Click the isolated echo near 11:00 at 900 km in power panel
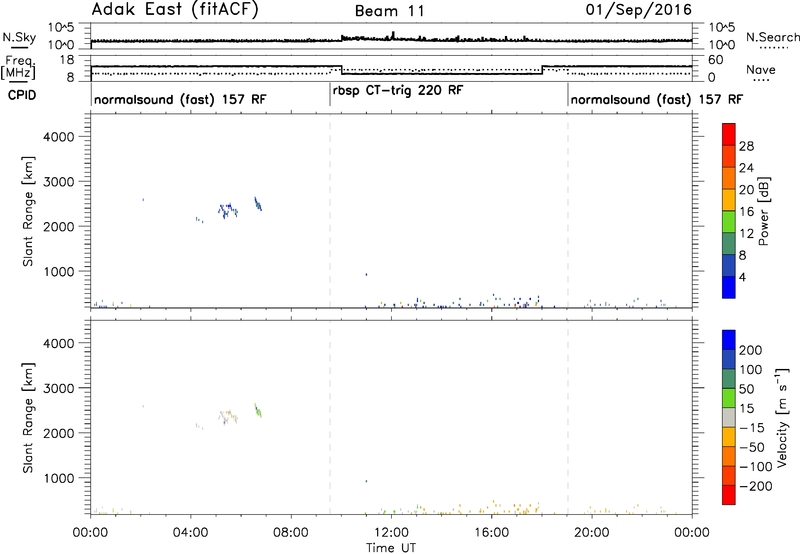The width and height of the screenshot is (800, 554). tap(366, 274)
